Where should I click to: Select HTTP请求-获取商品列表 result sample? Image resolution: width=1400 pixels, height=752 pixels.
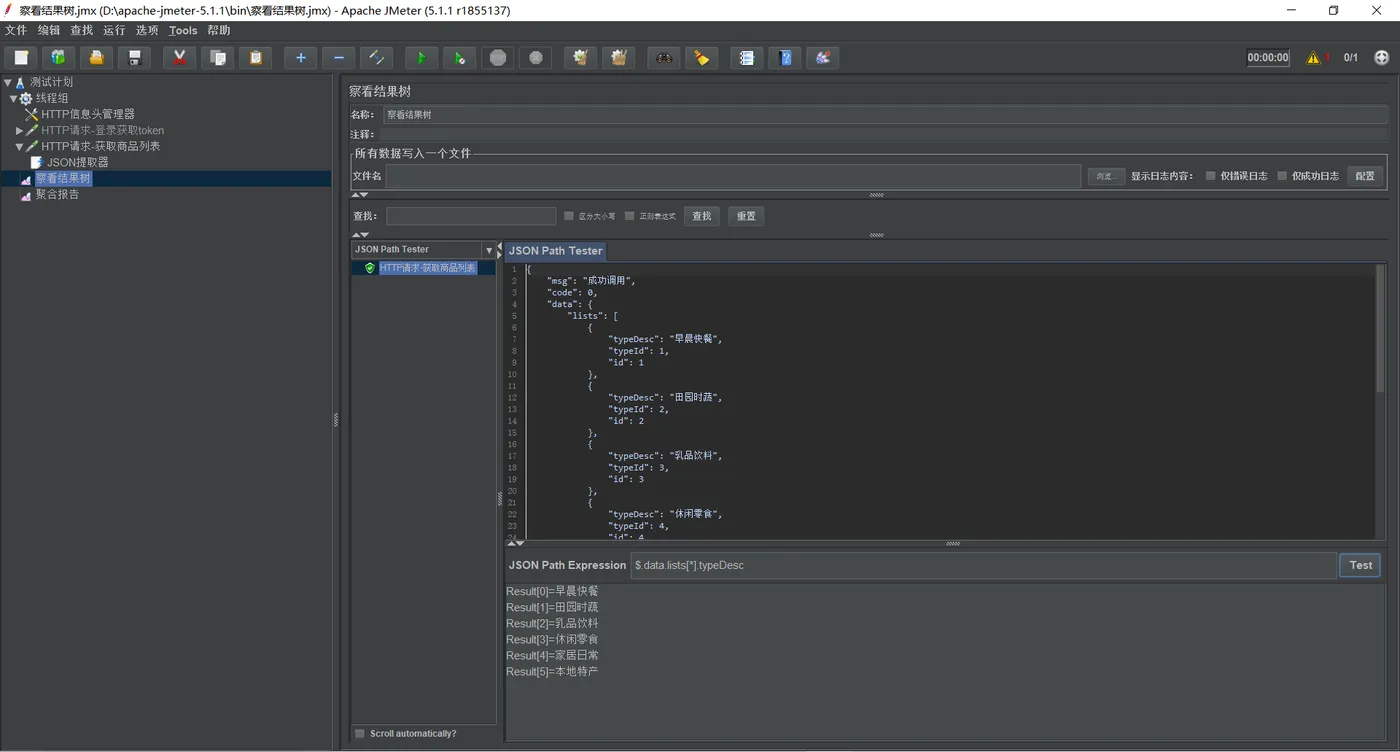click(427, 268)
